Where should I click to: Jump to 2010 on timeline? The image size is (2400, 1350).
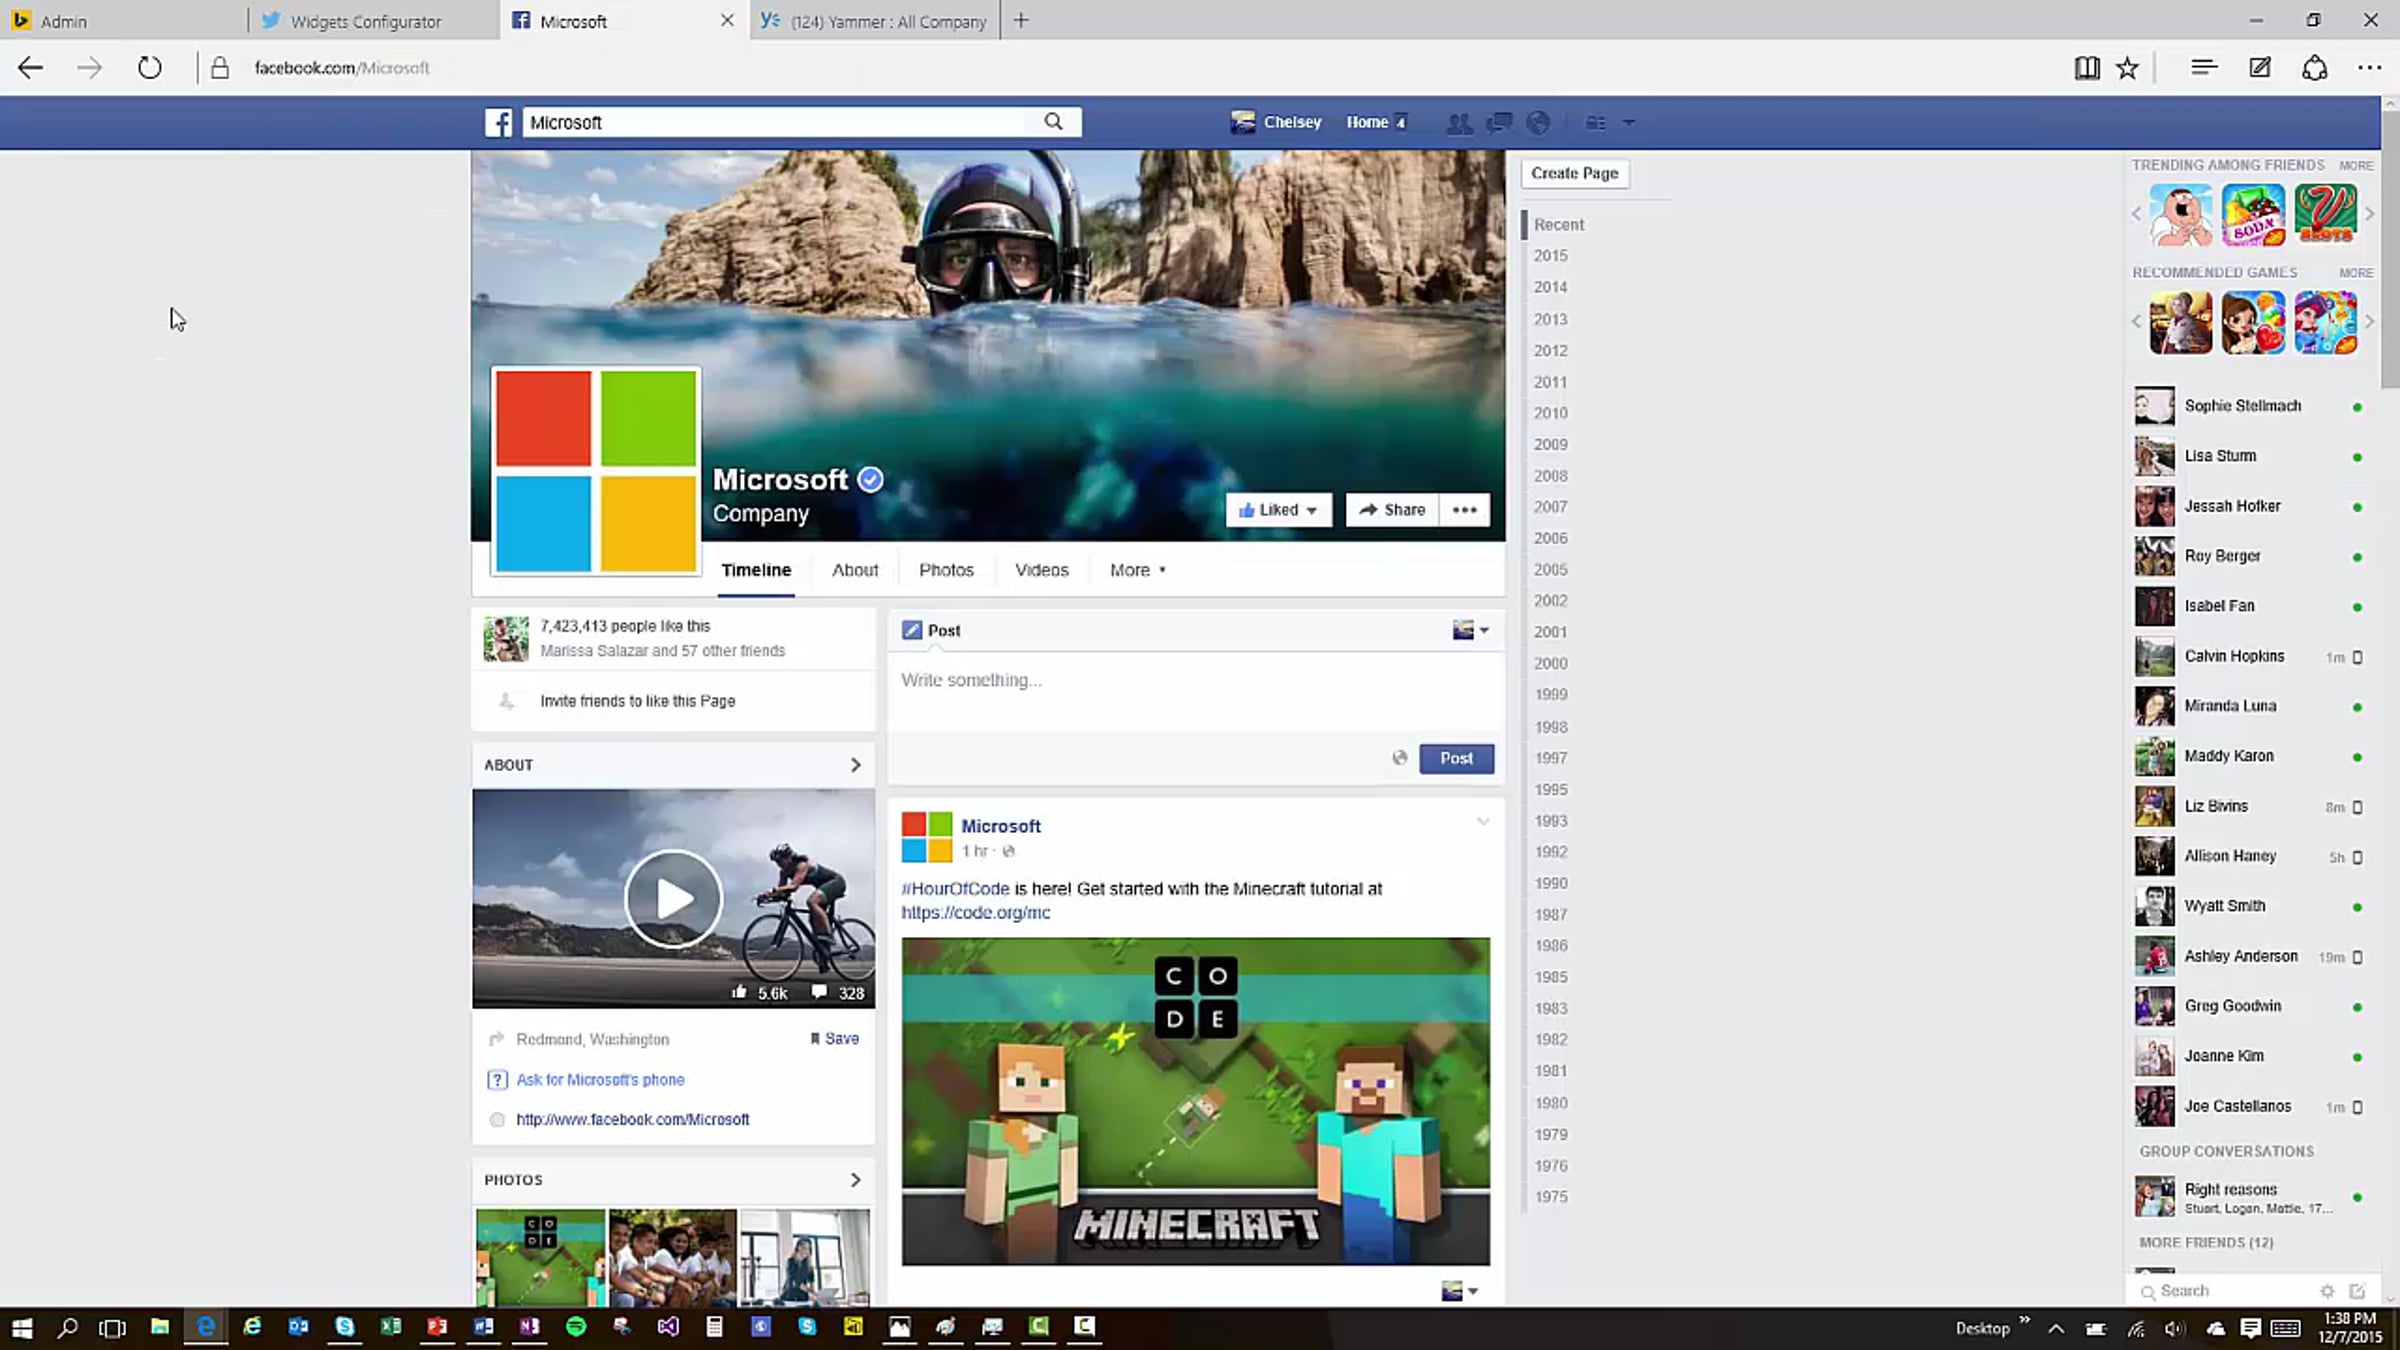1550,413
